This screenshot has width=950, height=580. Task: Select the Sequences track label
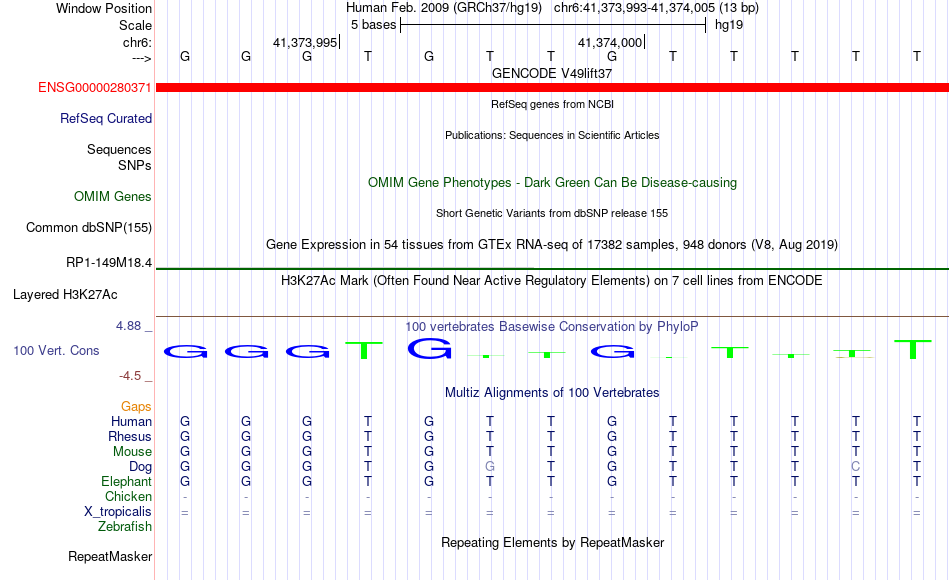[119, 149]
